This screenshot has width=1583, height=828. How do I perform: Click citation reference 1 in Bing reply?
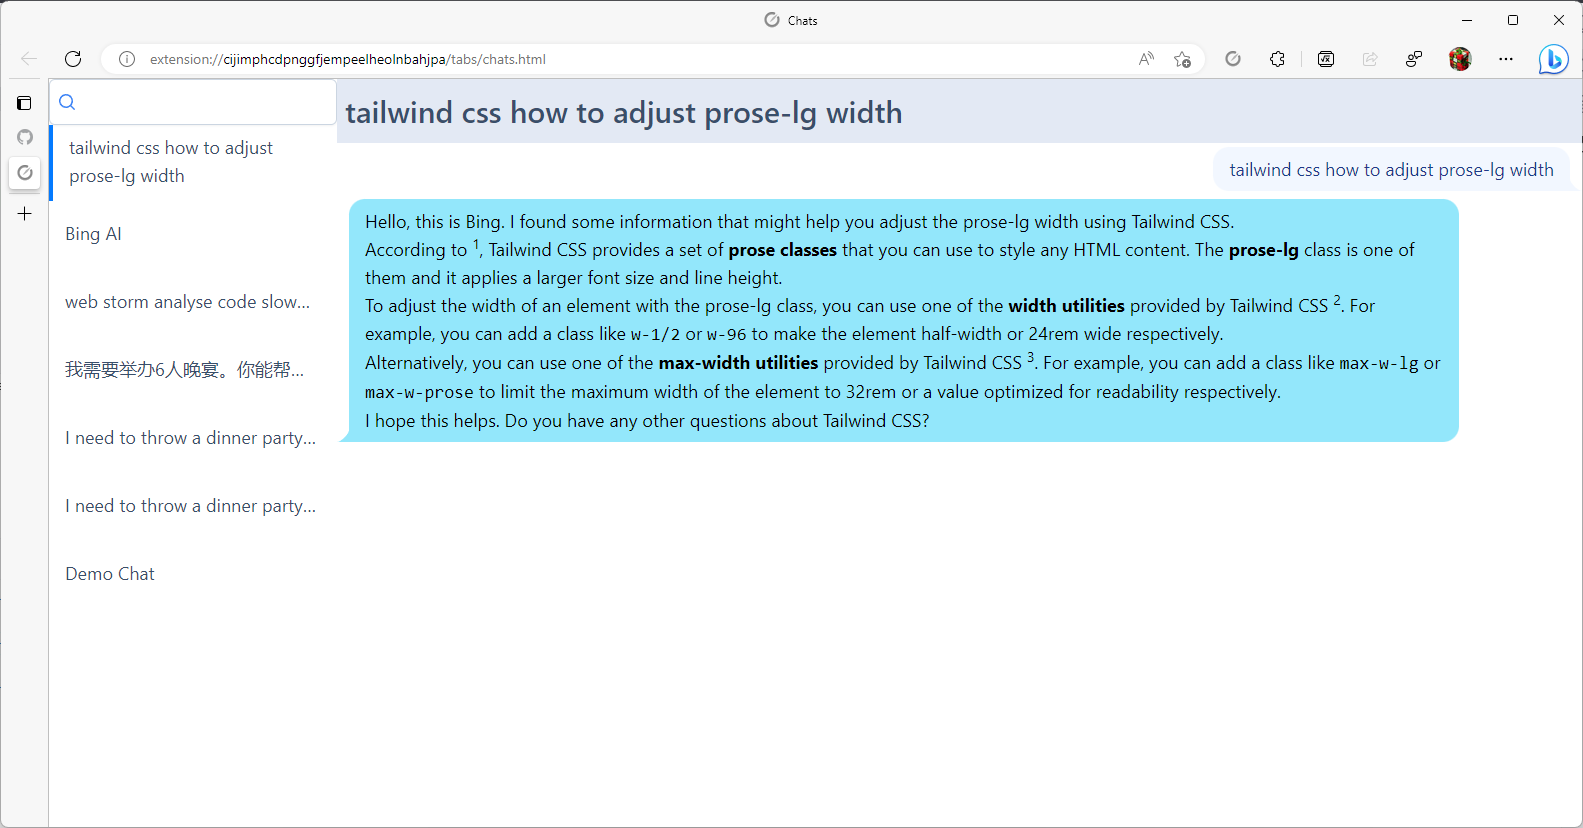[x=476, y=244]
